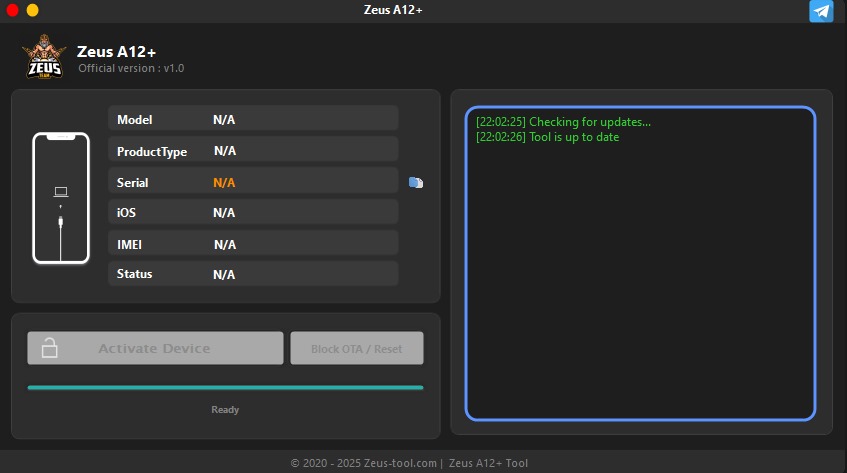Image resolution: width=847 pixels, height=473 pixels.
Task: Close the window with the red button
Action: (11, 10)
